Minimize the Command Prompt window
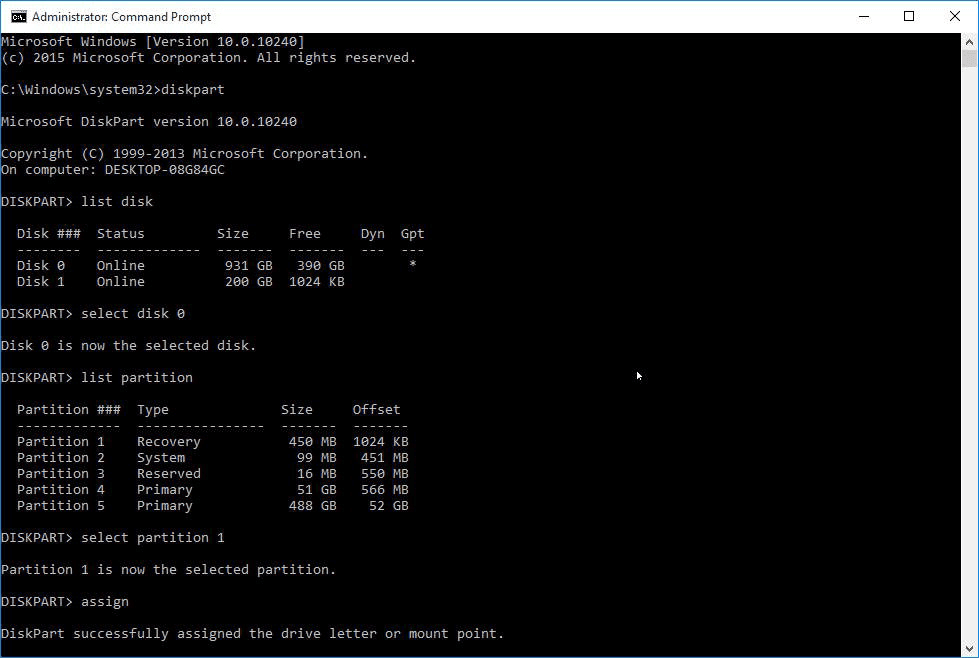Image resolution: width=979 pixels, height=658 pixels. tap(862, 16)
